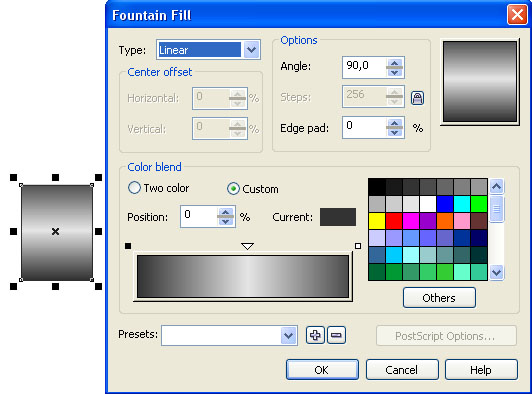This screenshot has height=394, width=532.
Task: Select the white end-color square marker
Action: pos(358,246)
